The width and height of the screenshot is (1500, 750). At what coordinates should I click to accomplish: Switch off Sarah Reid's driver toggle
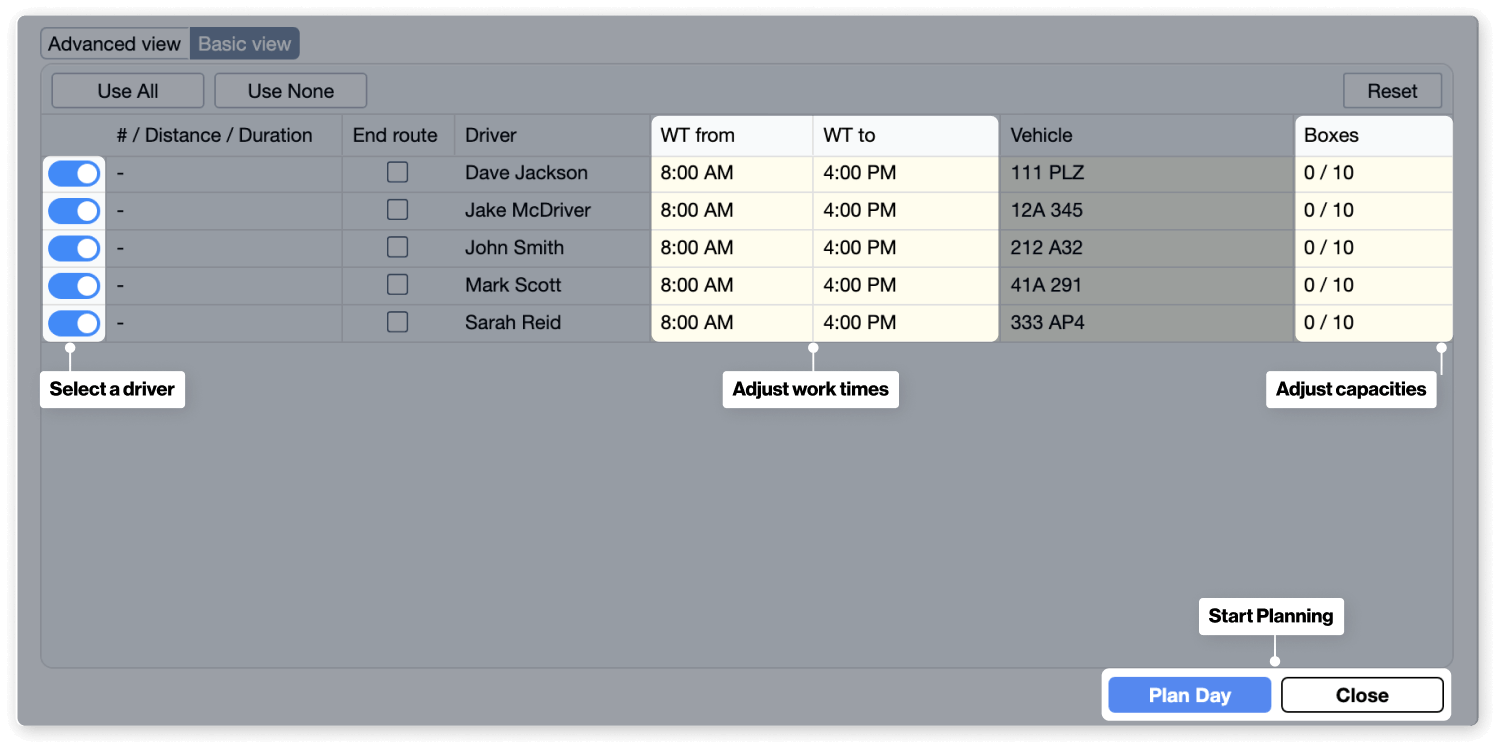pyautogui.click(x=74, y=323)
